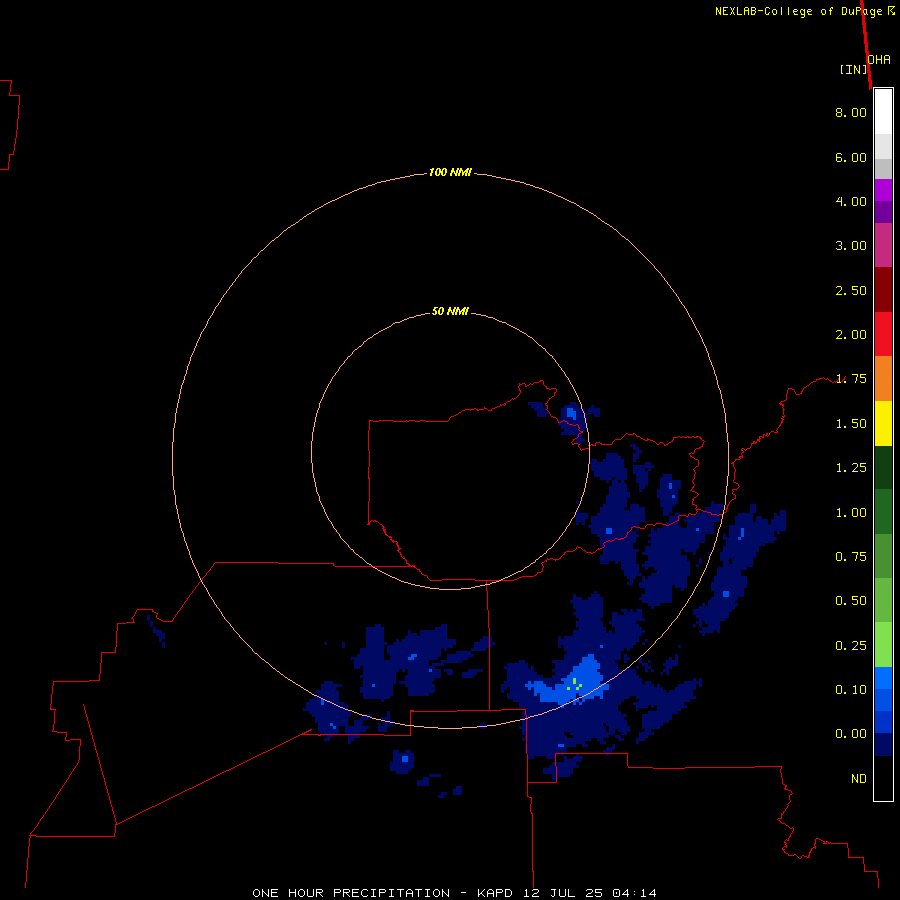
Task: Click the 1.25 legend value
Action: pos(851,468)
